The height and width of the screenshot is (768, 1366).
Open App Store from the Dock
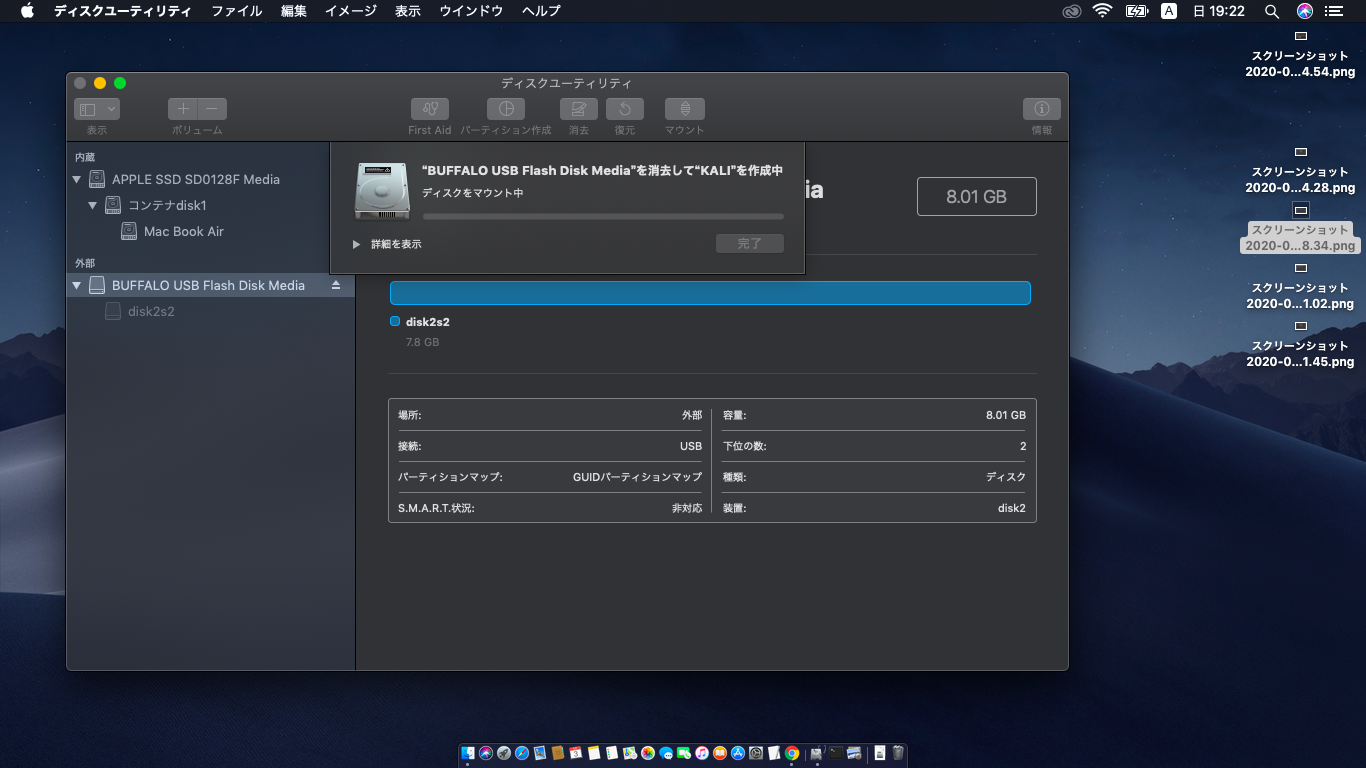738,753
